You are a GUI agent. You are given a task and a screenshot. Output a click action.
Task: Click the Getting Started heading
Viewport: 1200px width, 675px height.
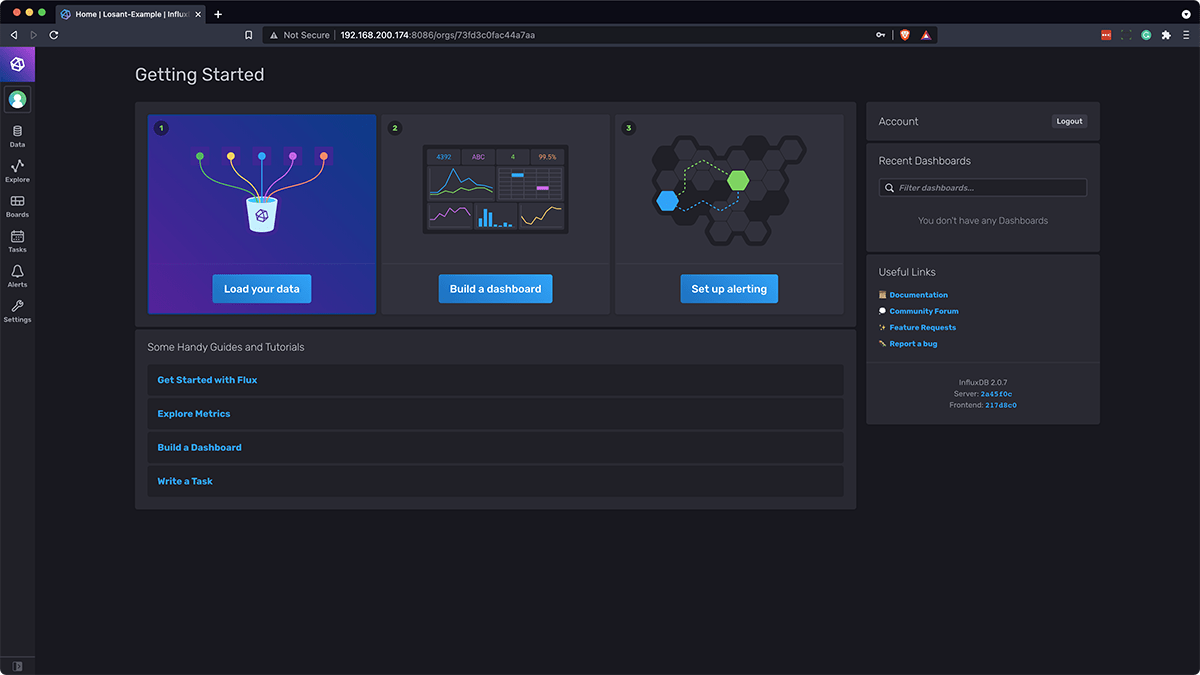coord(200,75)
